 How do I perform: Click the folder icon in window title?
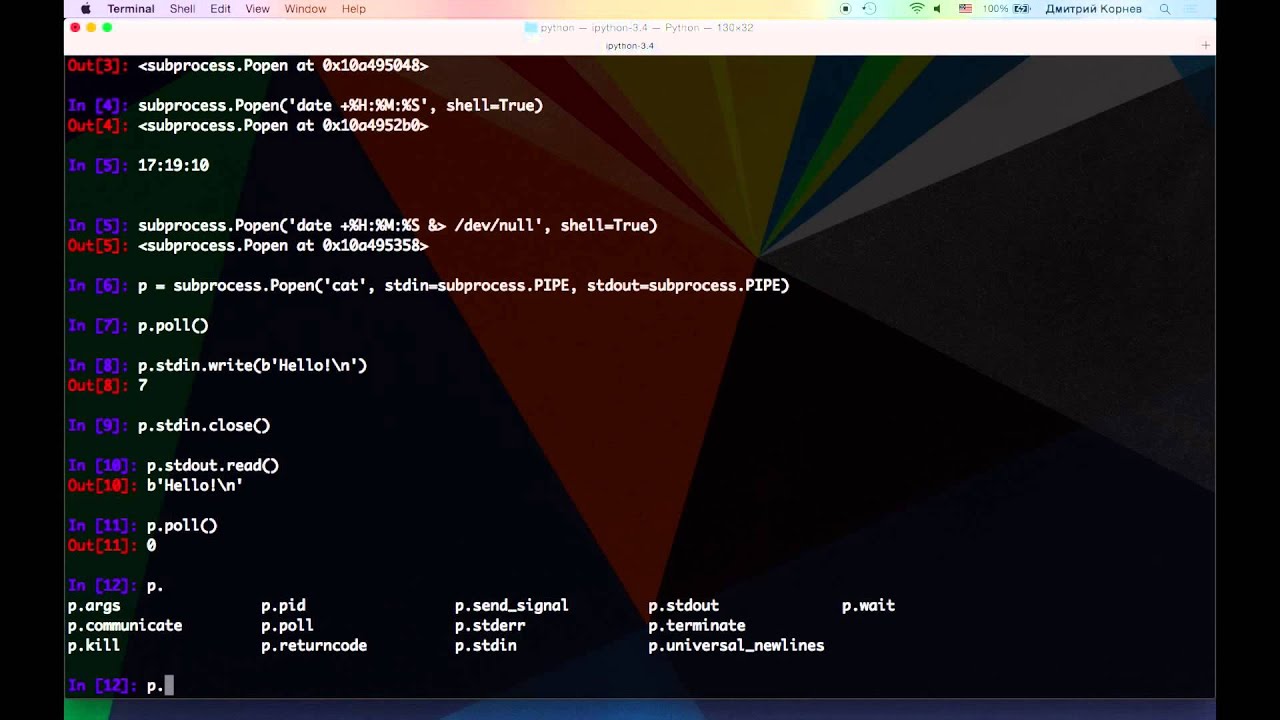coord(531,28)
